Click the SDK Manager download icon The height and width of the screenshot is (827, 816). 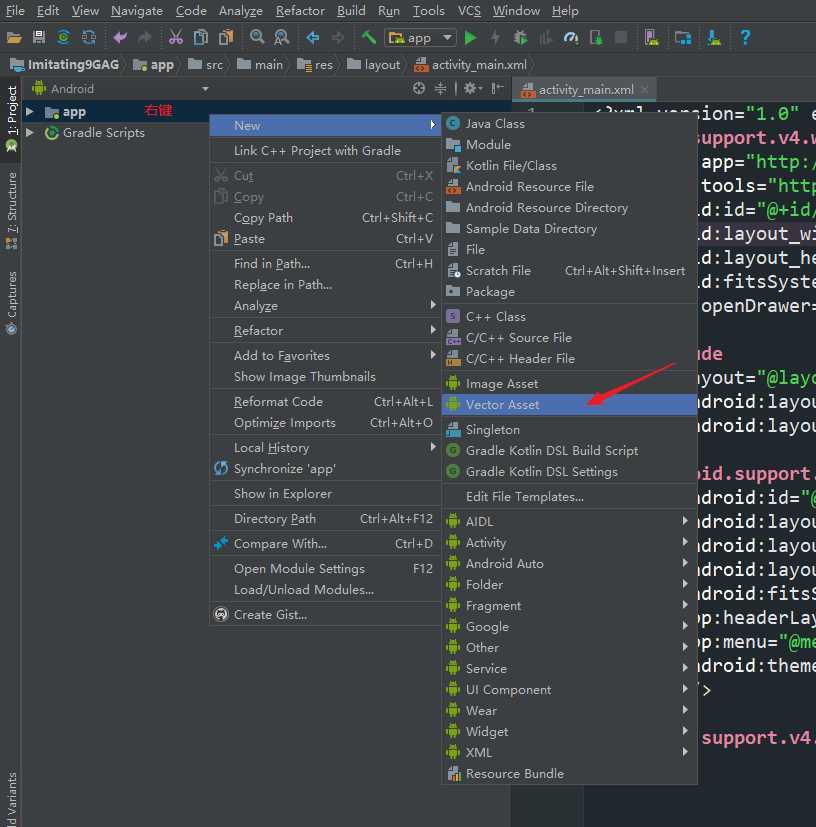click(x=714, y=37)
